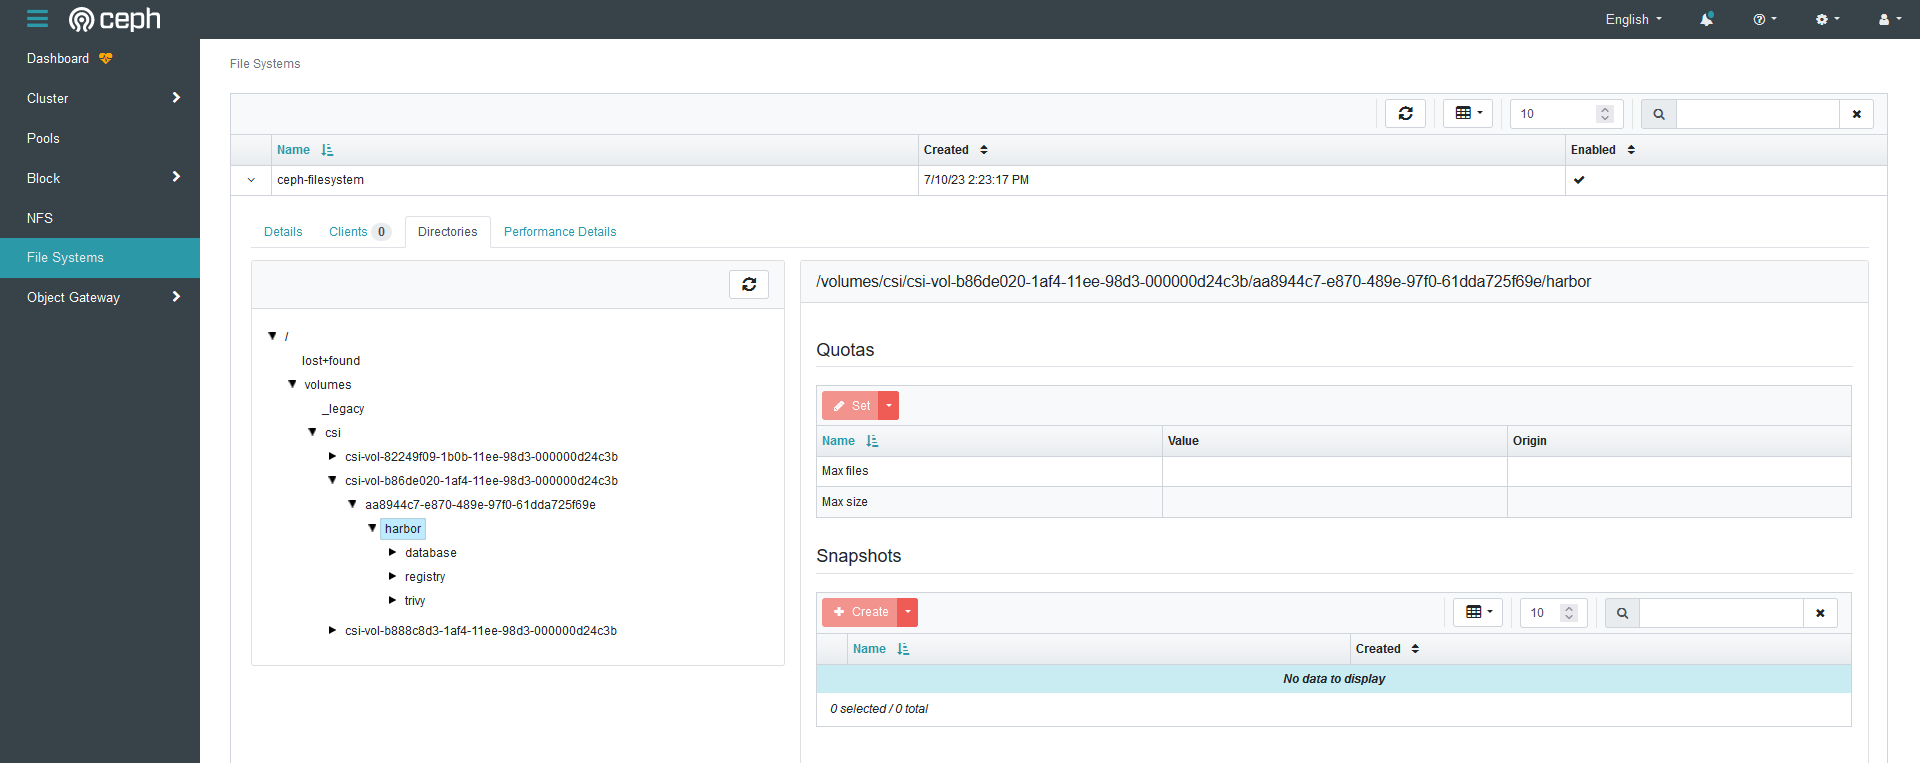Image resolution: width=1920 pixels, height=763 pixels.
Task: Focus the file systems search field
Action: [1758, 114]
